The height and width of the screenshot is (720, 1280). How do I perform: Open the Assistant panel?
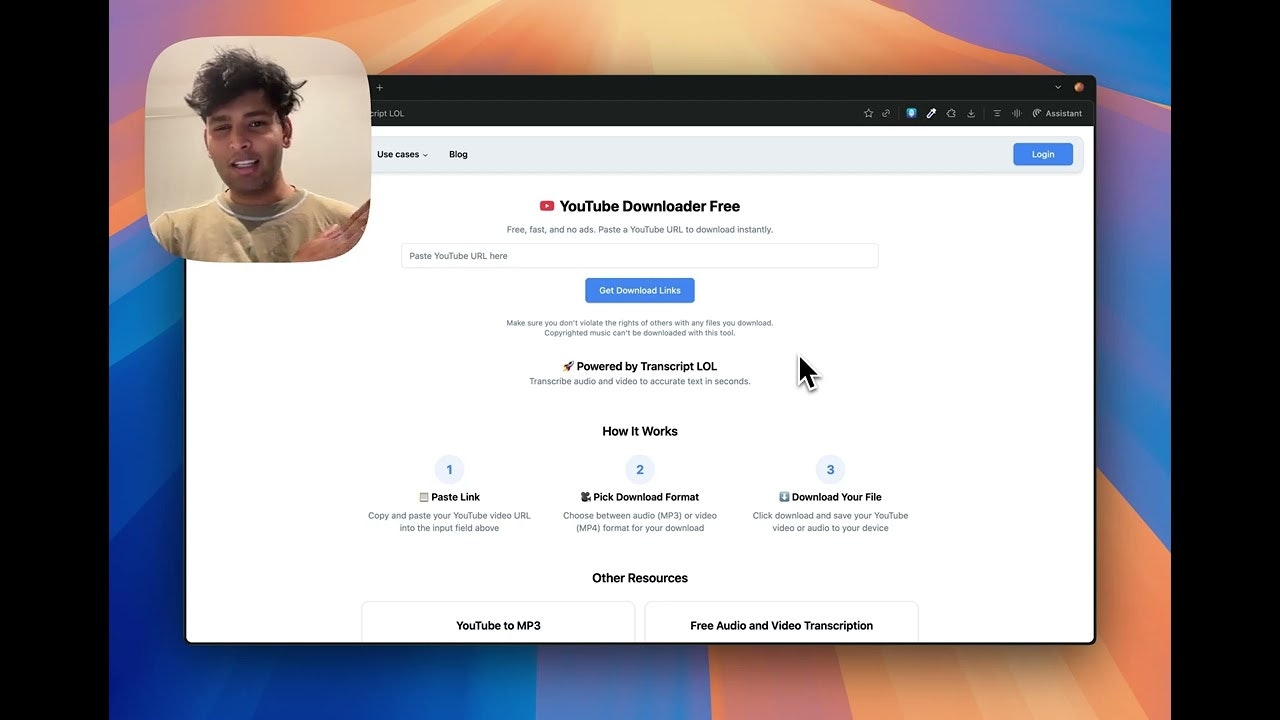coord(1056,113)
